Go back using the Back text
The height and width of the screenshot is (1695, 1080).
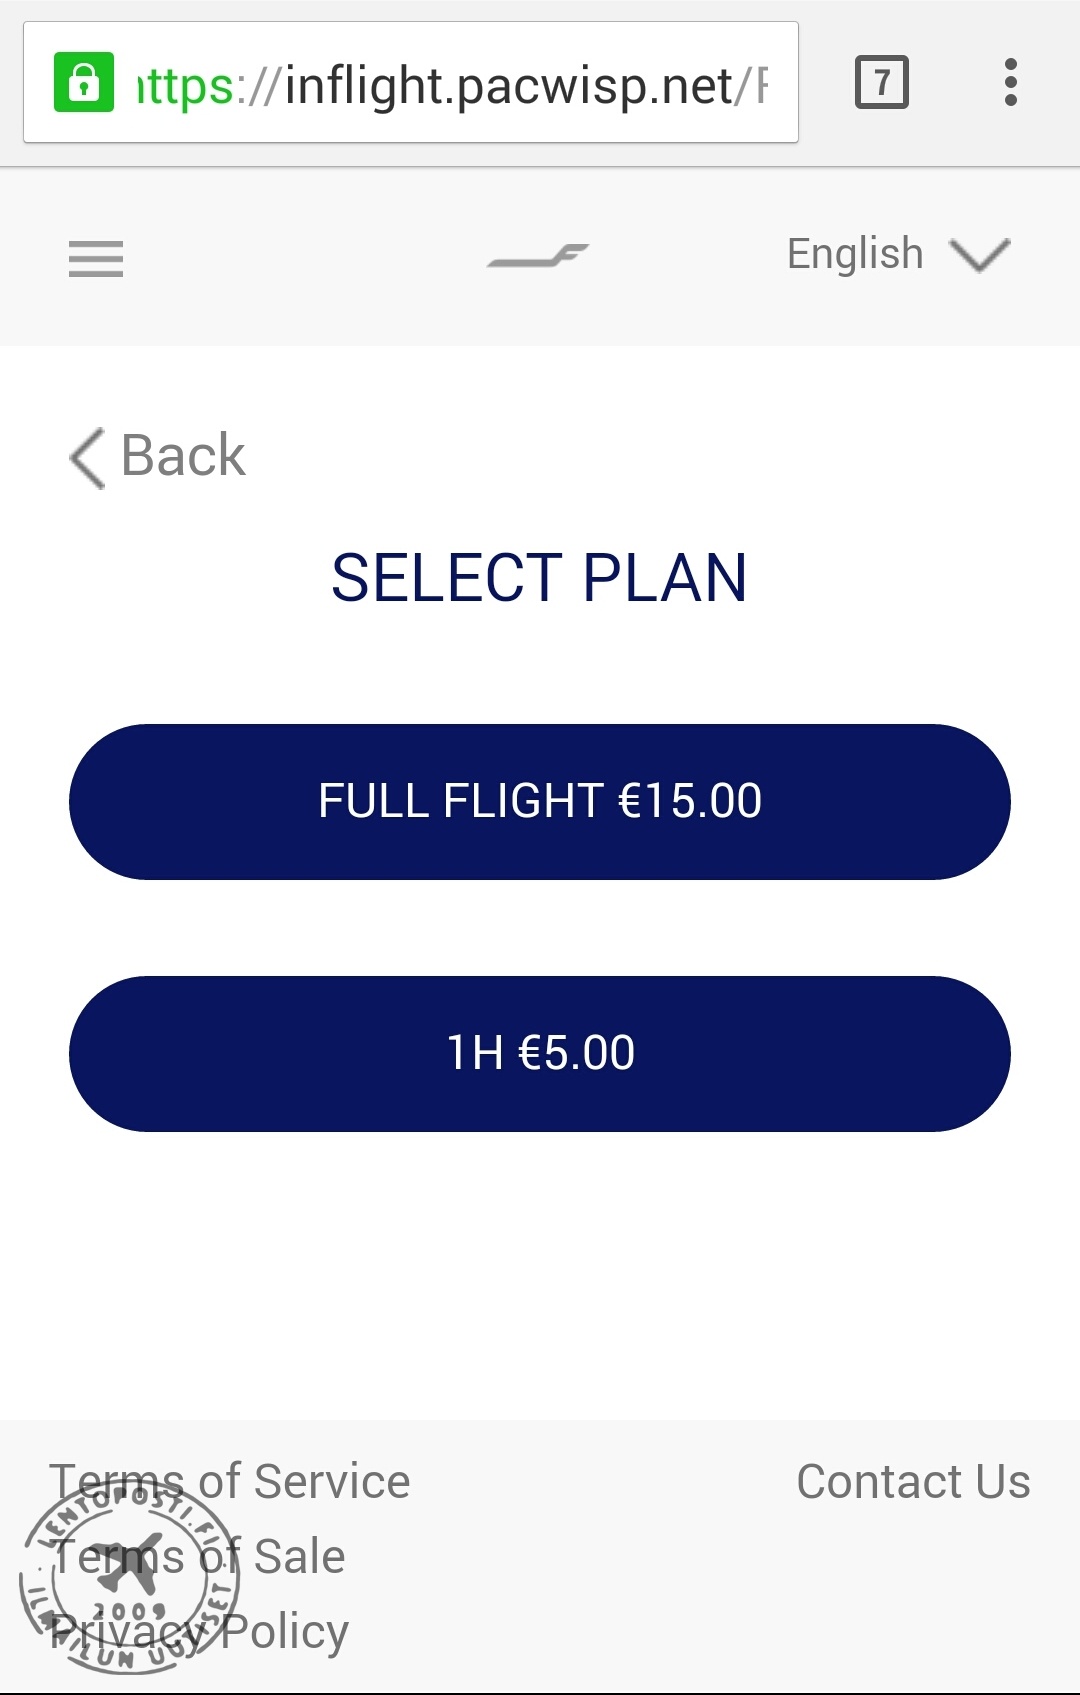click(x=183, y=456)
